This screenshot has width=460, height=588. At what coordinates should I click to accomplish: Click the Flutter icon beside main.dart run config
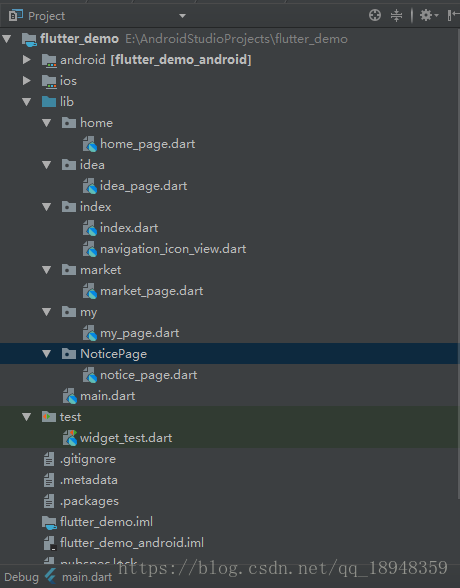tap(50, 577)
